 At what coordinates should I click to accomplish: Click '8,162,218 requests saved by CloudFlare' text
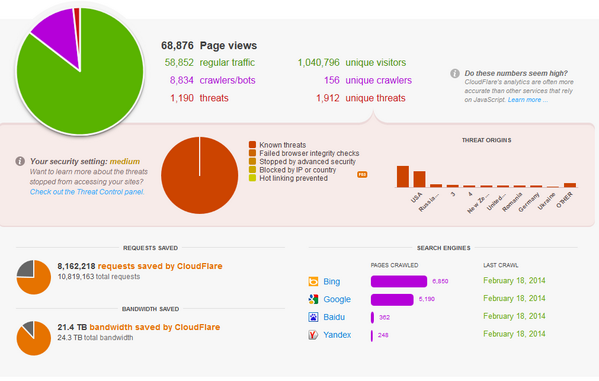click(140, 266)
